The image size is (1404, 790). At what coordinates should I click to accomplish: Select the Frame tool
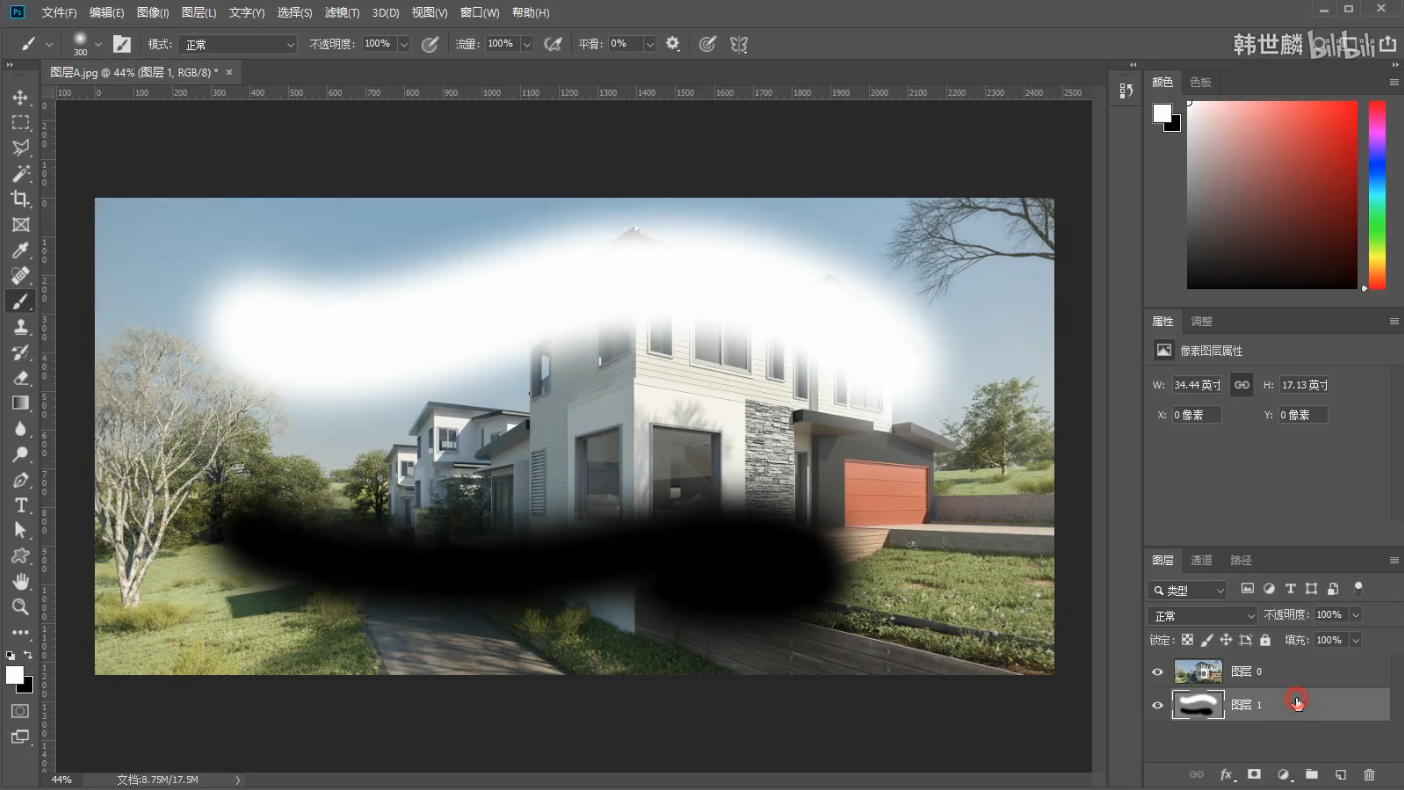[x=20, y=225]
